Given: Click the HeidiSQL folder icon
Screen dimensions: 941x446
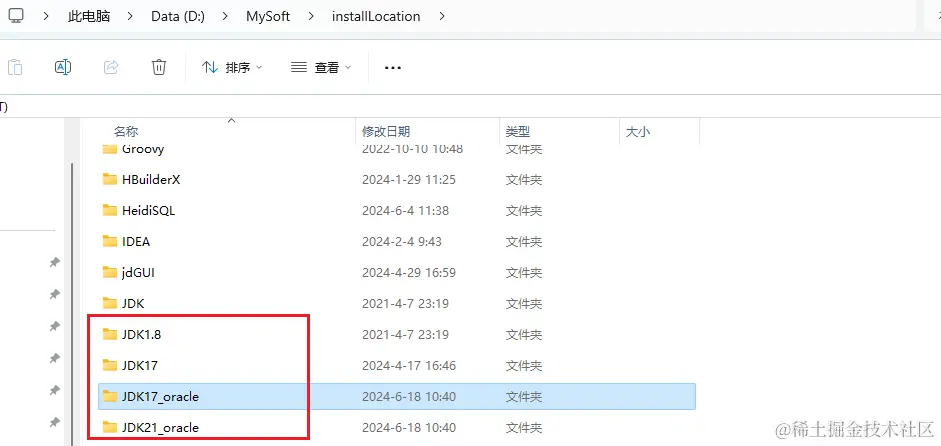Looking at the screenshot, I should tap(109, 210).
